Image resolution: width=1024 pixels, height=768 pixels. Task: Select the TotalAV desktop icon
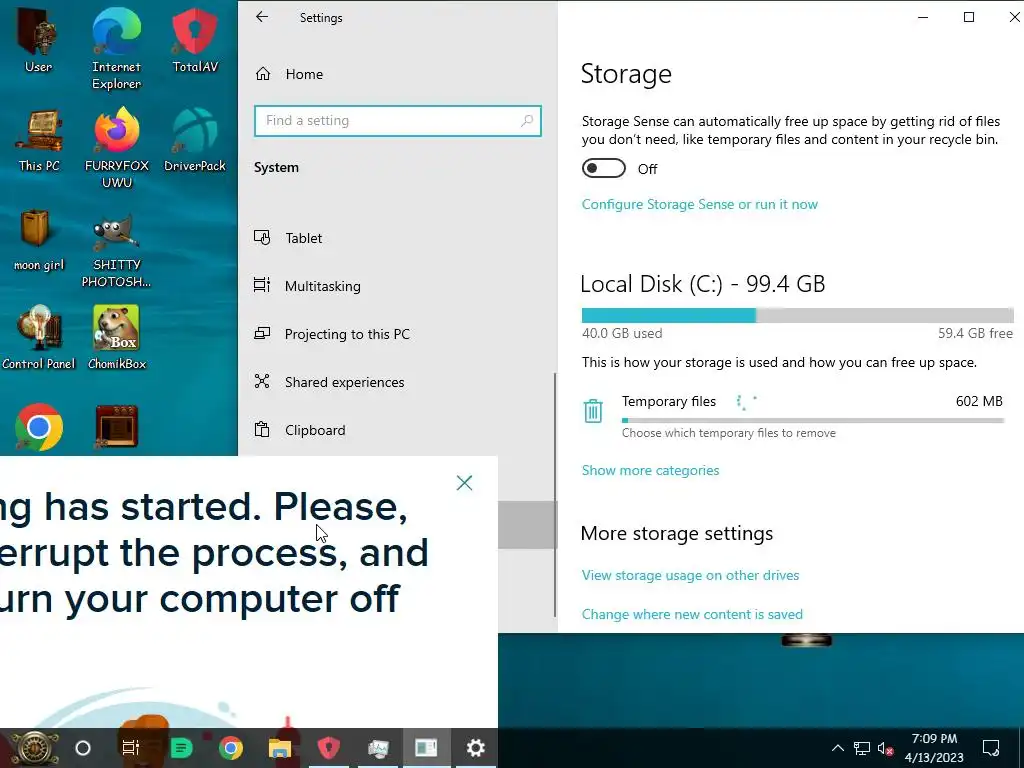point(195,39)
